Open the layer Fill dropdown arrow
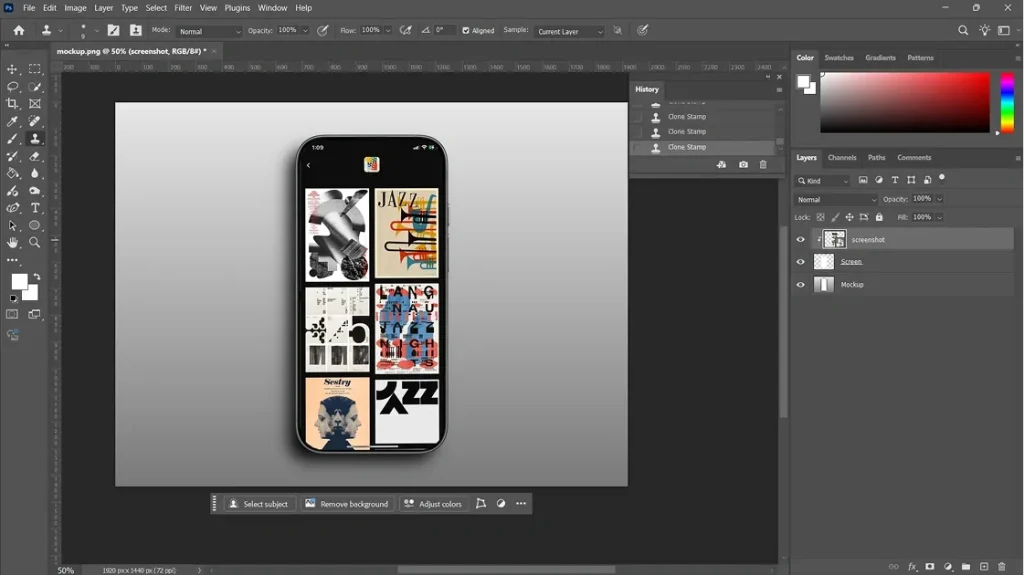1024x575 pixels. coord(940,217)
